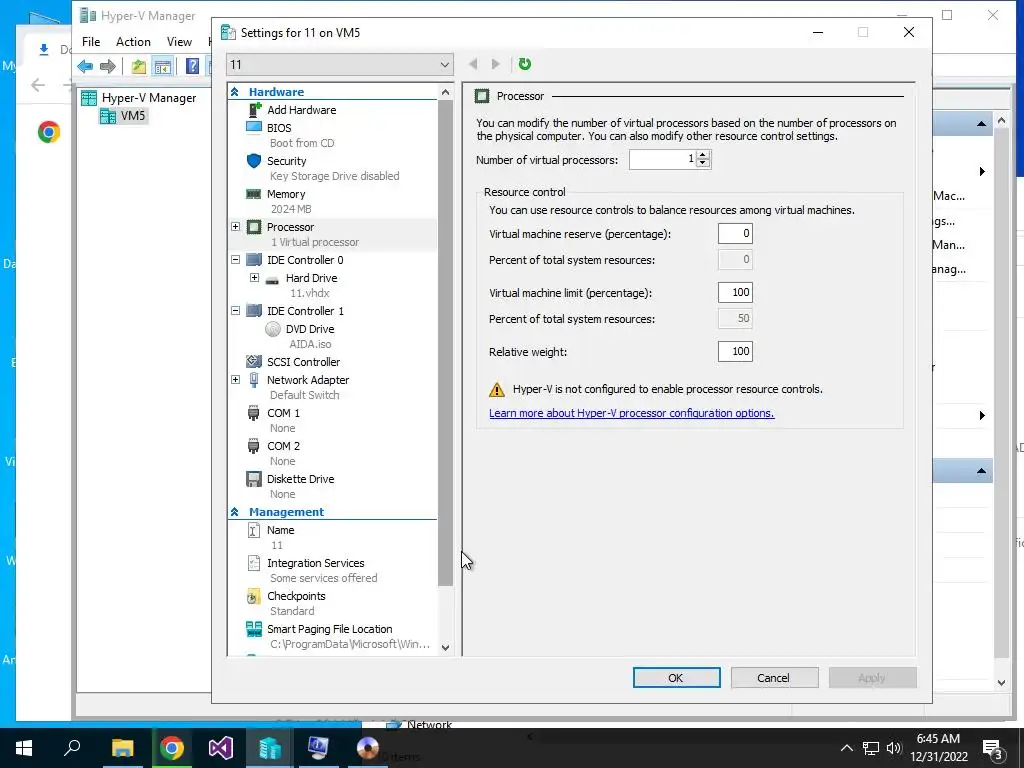Click the Virtual machine reserve field

coord(735,234)
